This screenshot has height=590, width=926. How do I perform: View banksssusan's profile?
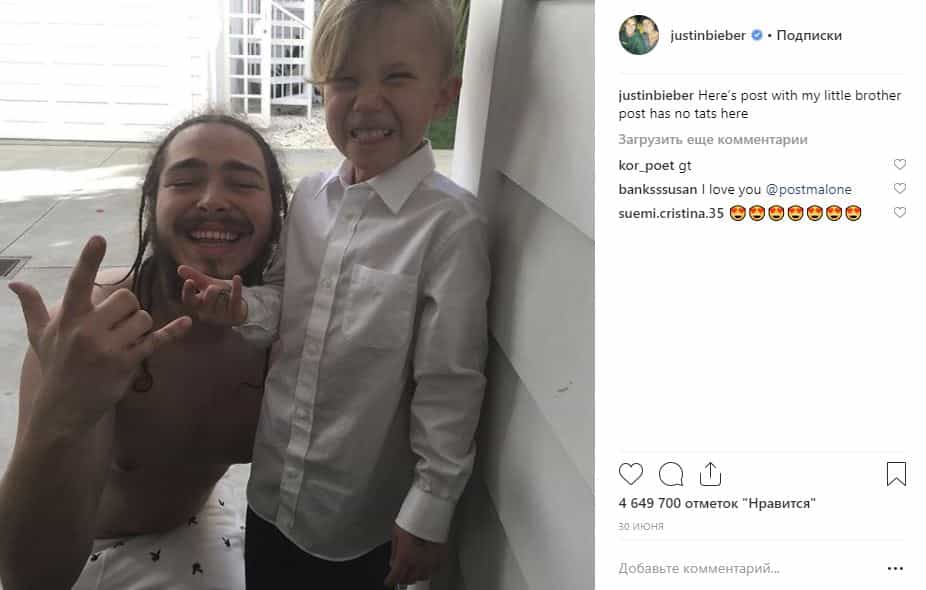[x=658, y=190]
